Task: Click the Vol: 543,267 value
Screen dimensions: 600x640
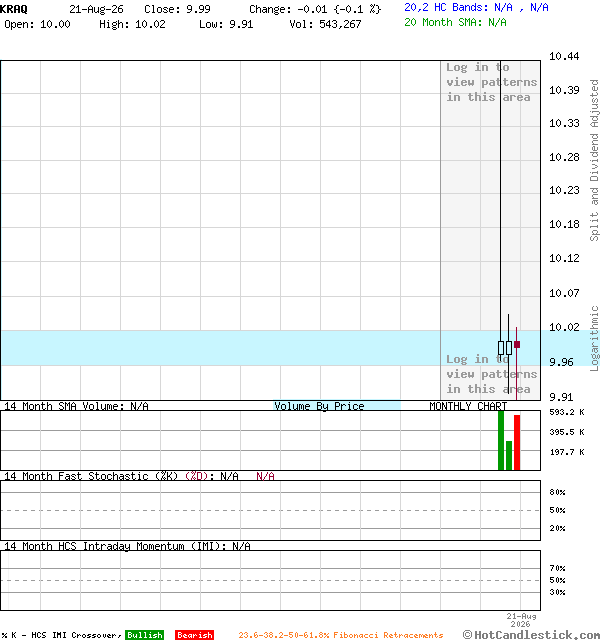Action: [325, 24]
